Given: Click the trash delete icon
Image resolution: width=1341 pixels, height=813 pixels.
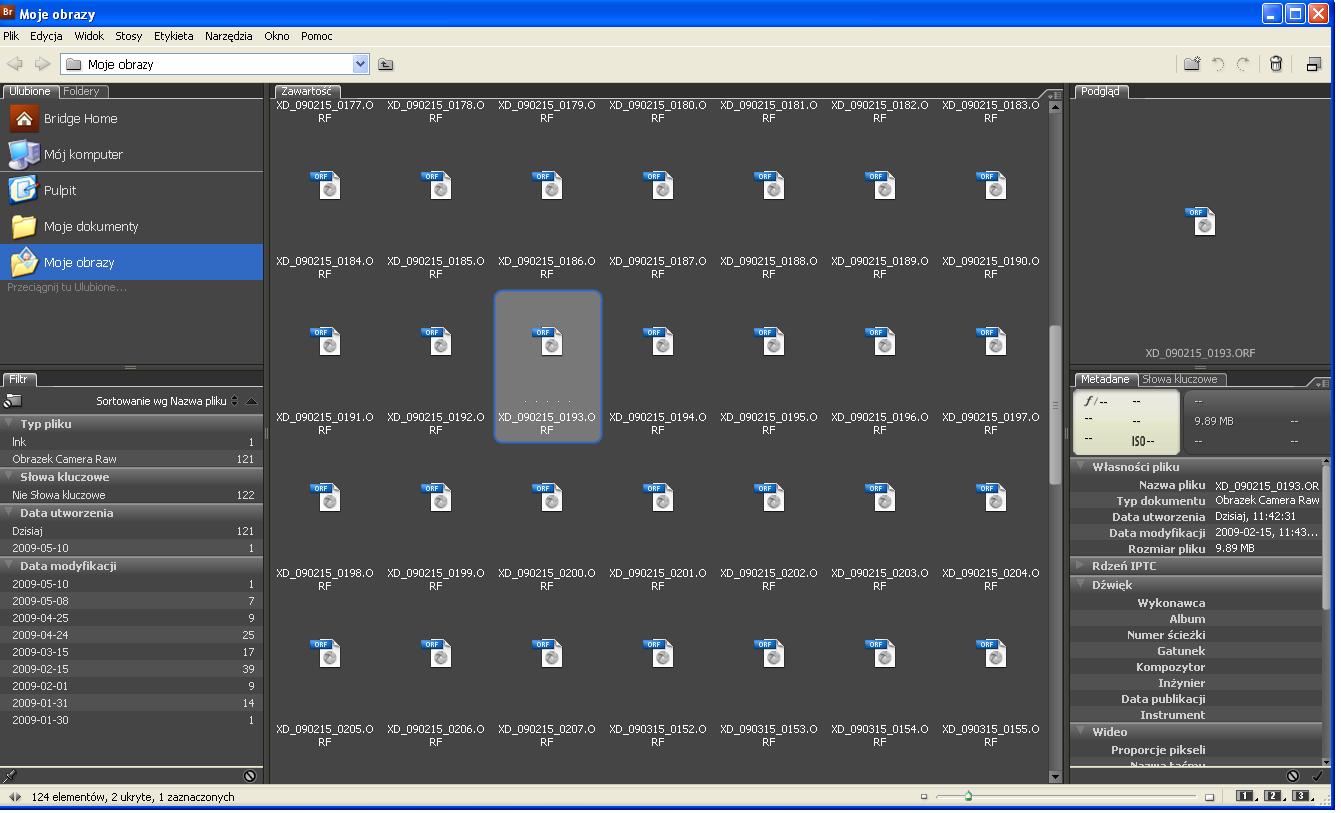Looking at the screenshot, I should point(1276,64).
